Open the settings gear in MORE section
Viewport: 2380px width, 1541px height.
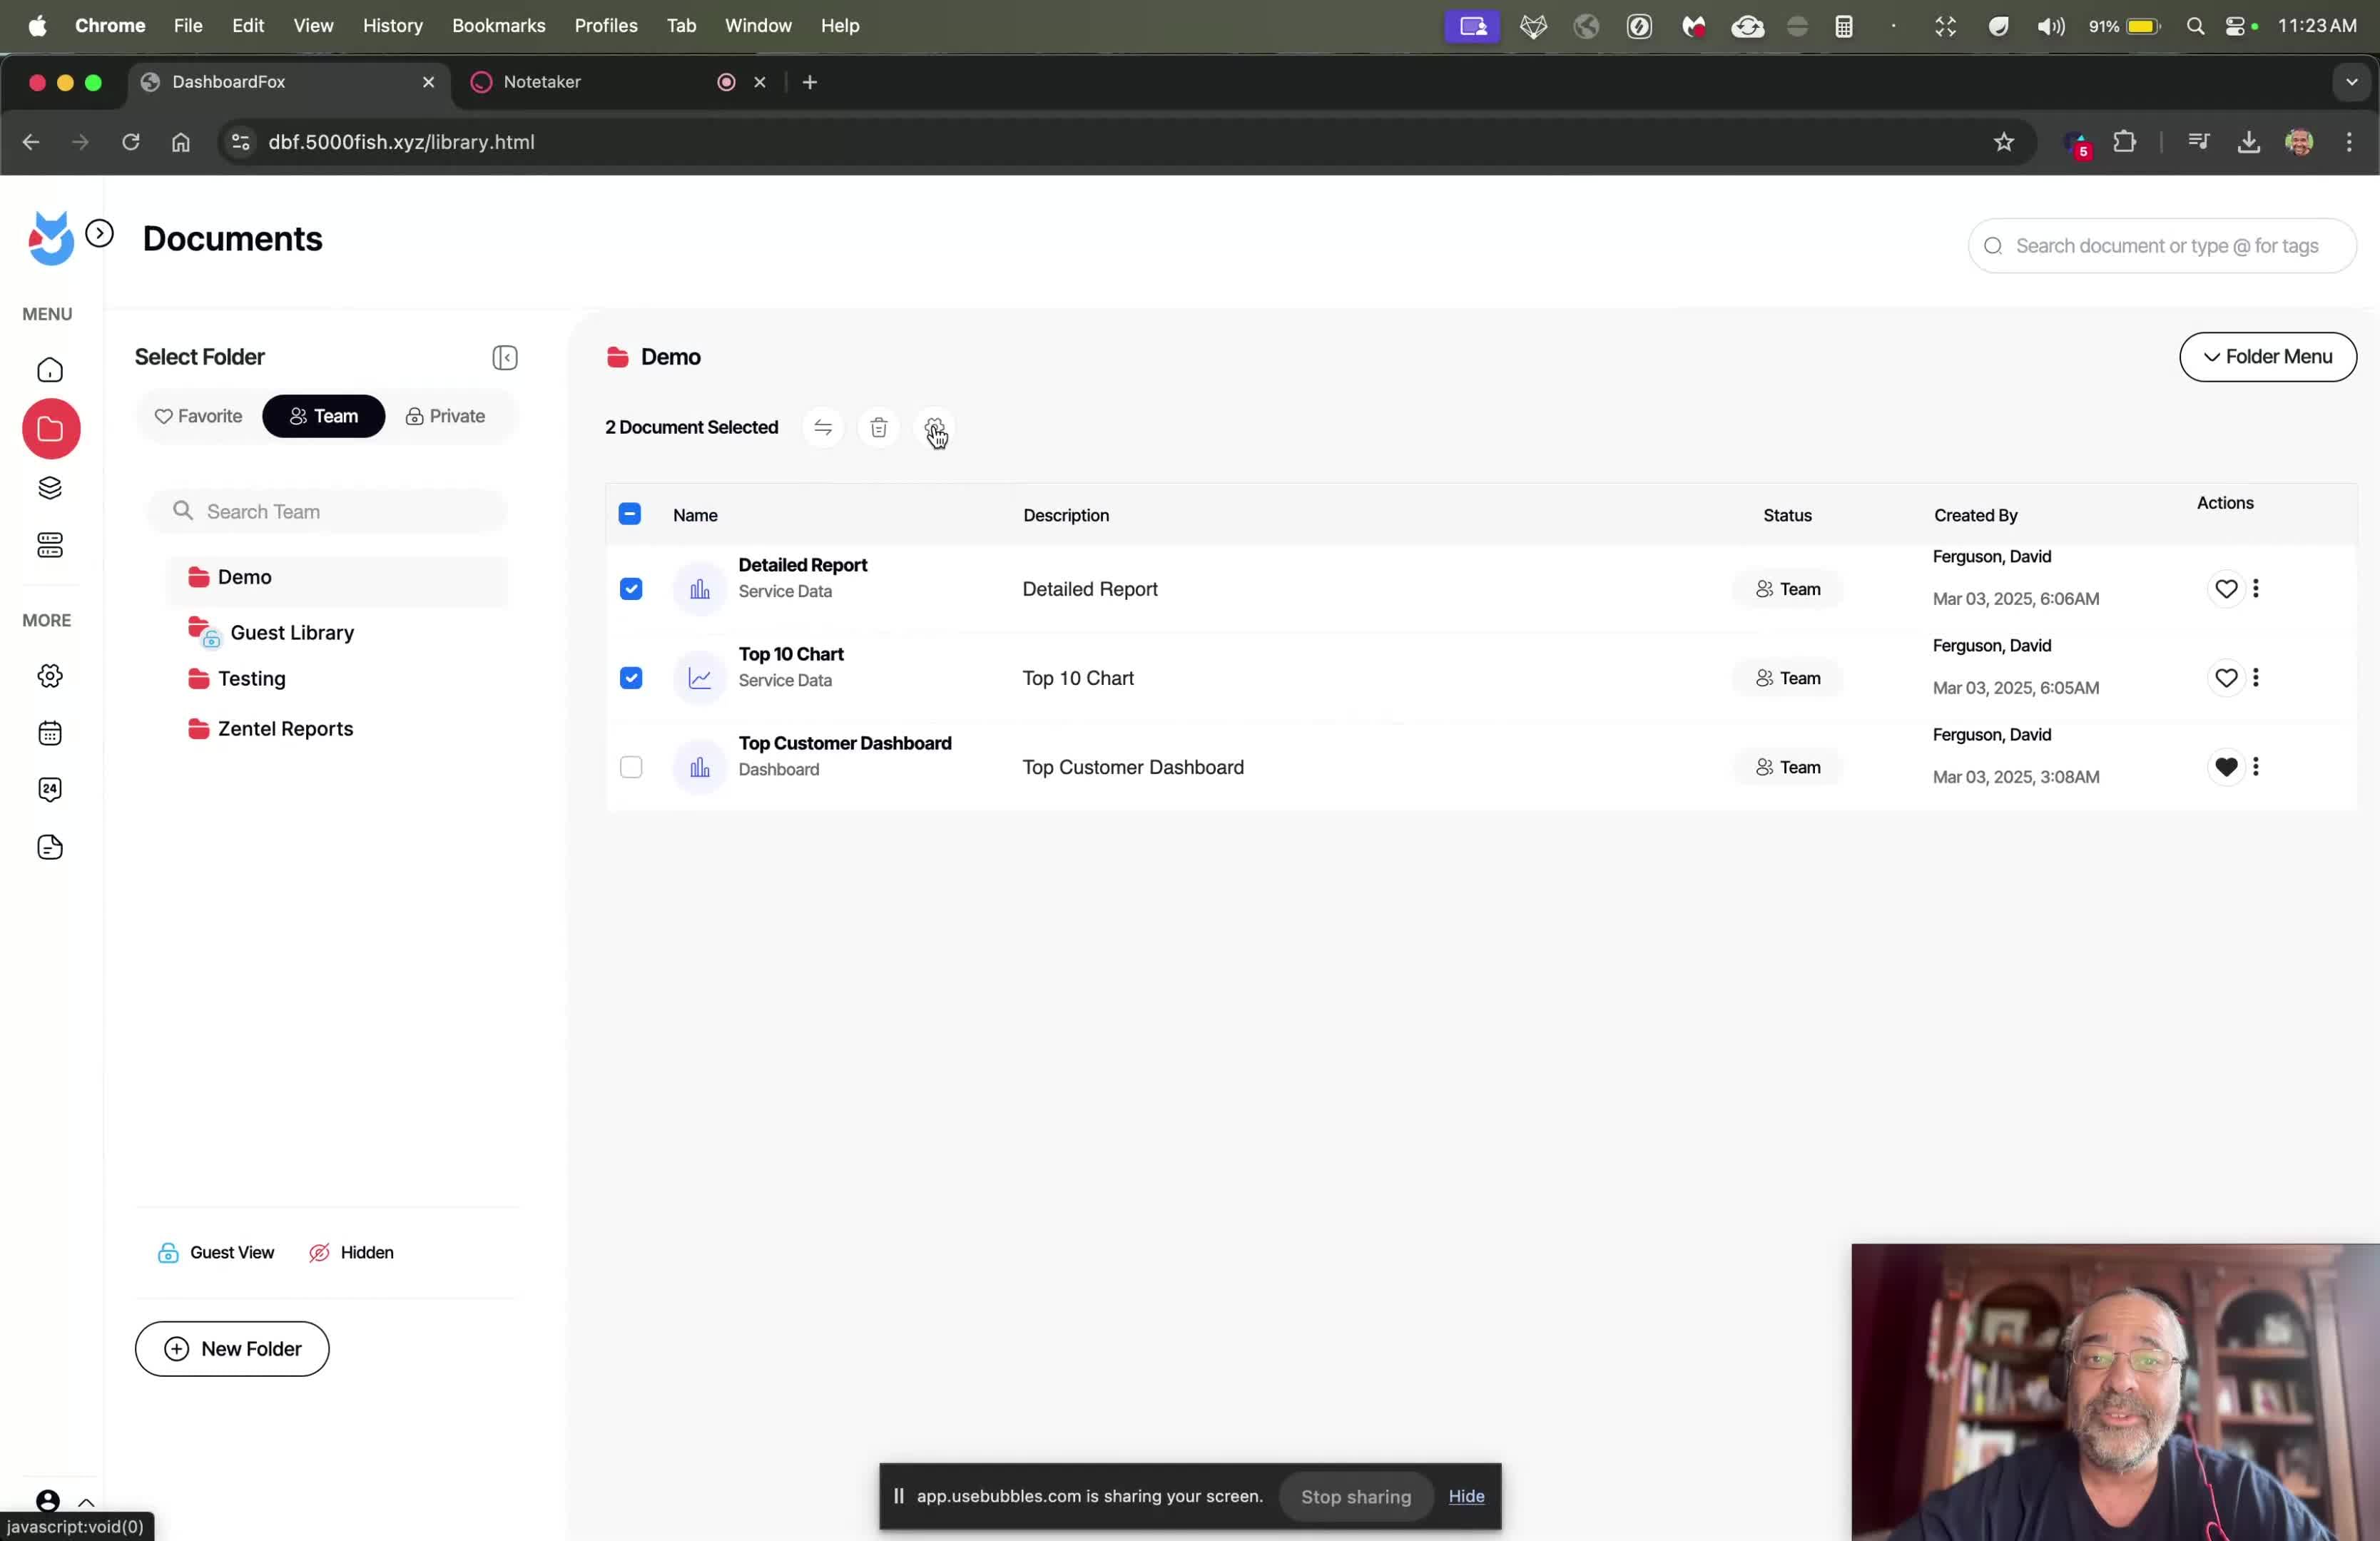[x=50, y=676]
